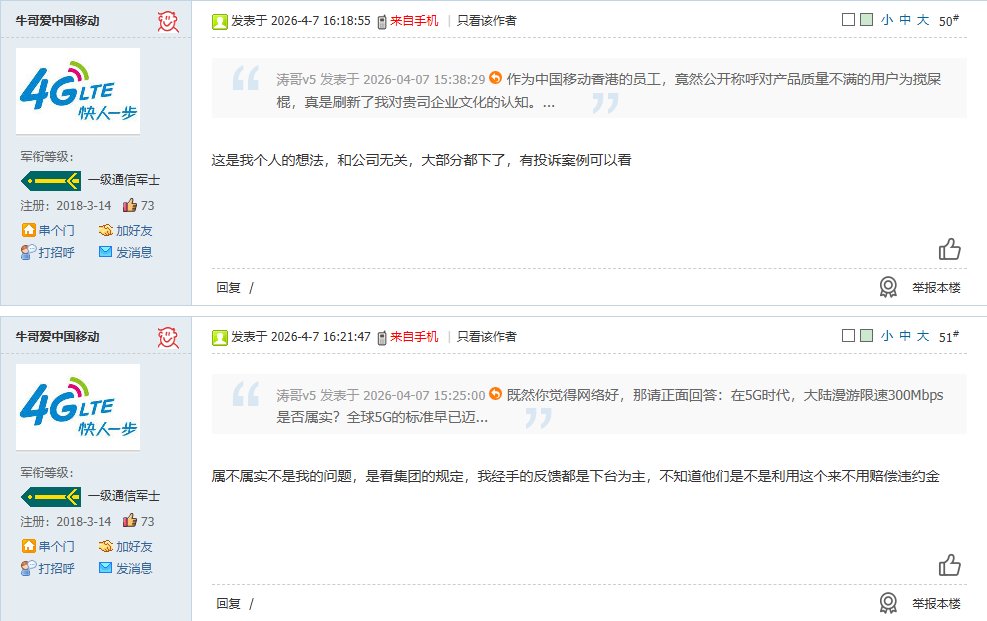Click the smiley badge icon in post 50
The width and height of the screenshot is (987, 621).
pos(167,21)
